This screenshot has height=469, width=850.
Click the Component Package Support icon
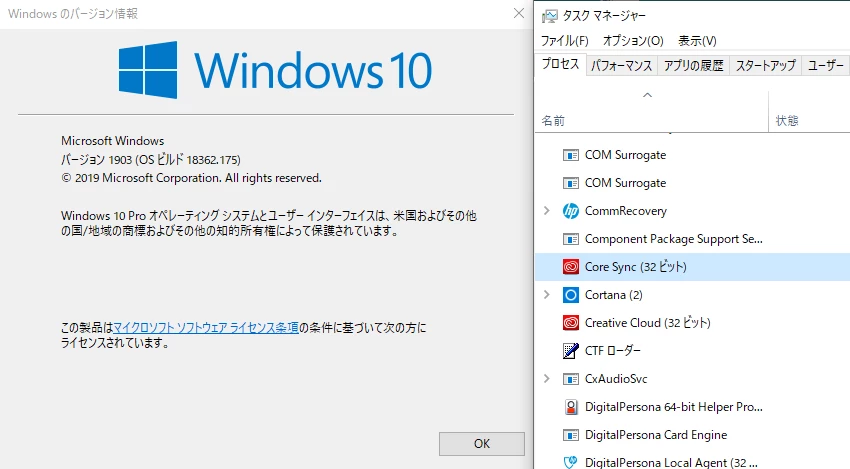pos(570,239)
